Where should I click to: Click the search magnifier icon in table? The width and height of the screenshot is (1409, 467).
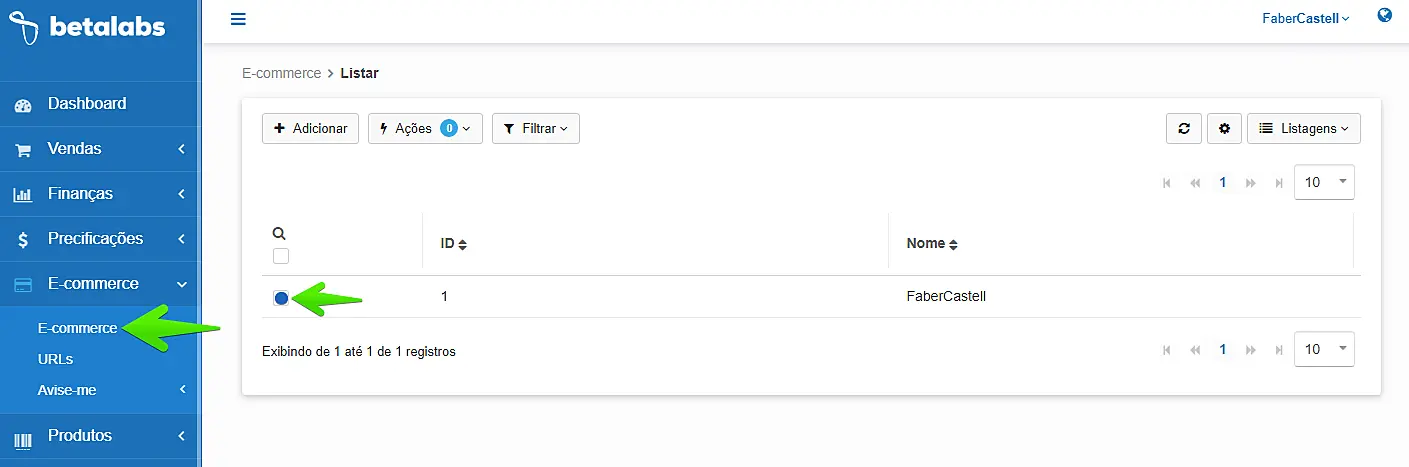click(279, 233)
